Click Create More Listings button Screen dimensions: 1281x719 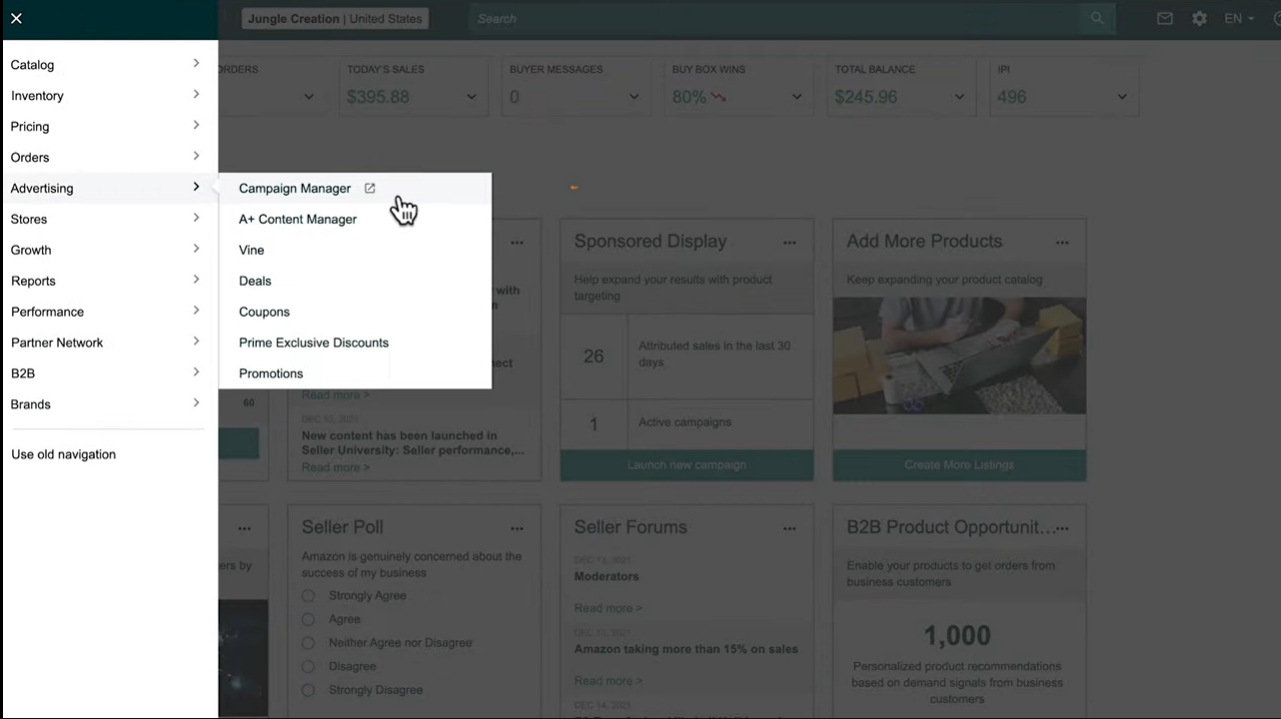[959, 465]
